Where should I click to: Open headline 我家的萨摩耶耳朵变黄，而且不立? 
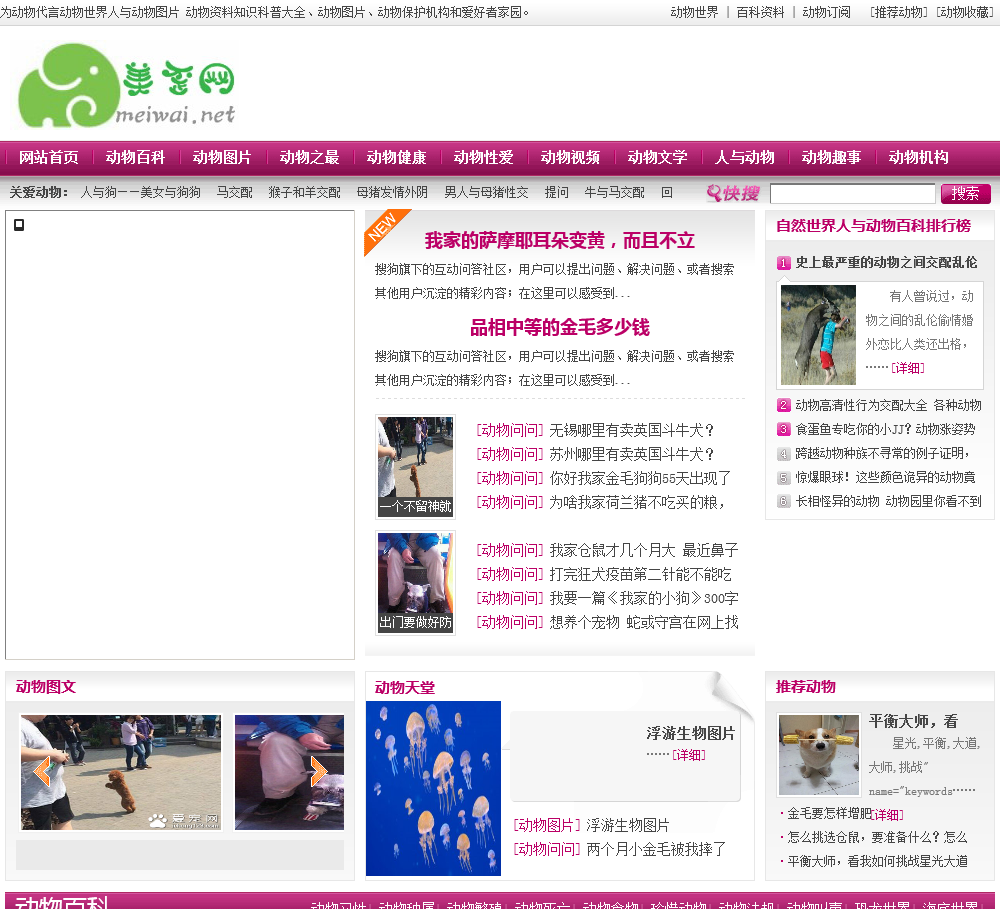pyautogui.click(x=559, y=241)
